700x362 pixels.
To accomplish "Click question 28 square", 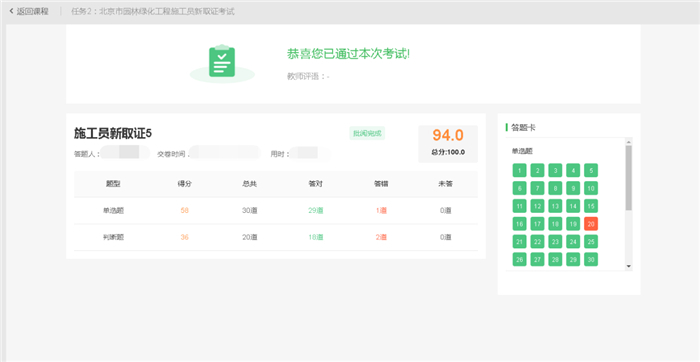I will pos(555,259).
